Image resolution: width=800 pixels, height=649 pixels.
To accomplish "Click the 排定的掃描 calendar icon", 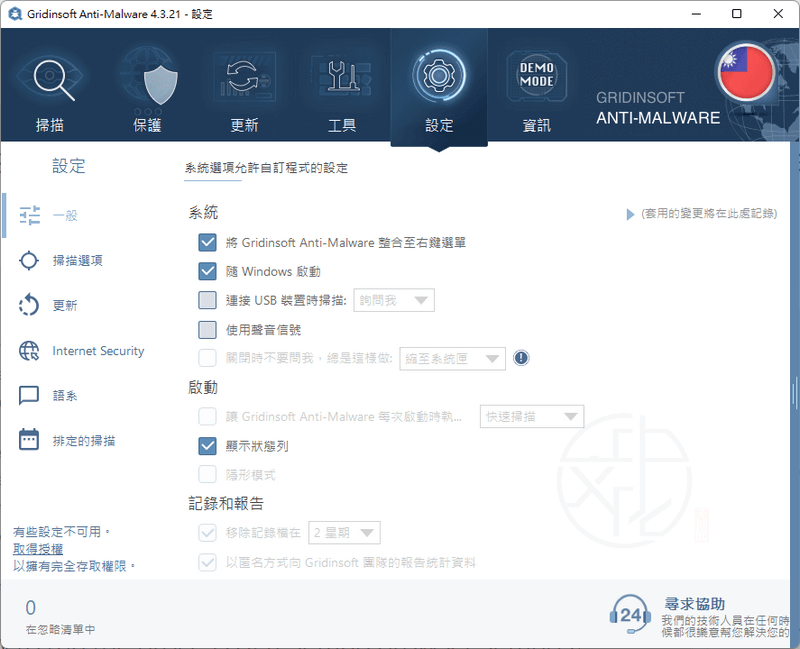I will click(x=29, y=439).
